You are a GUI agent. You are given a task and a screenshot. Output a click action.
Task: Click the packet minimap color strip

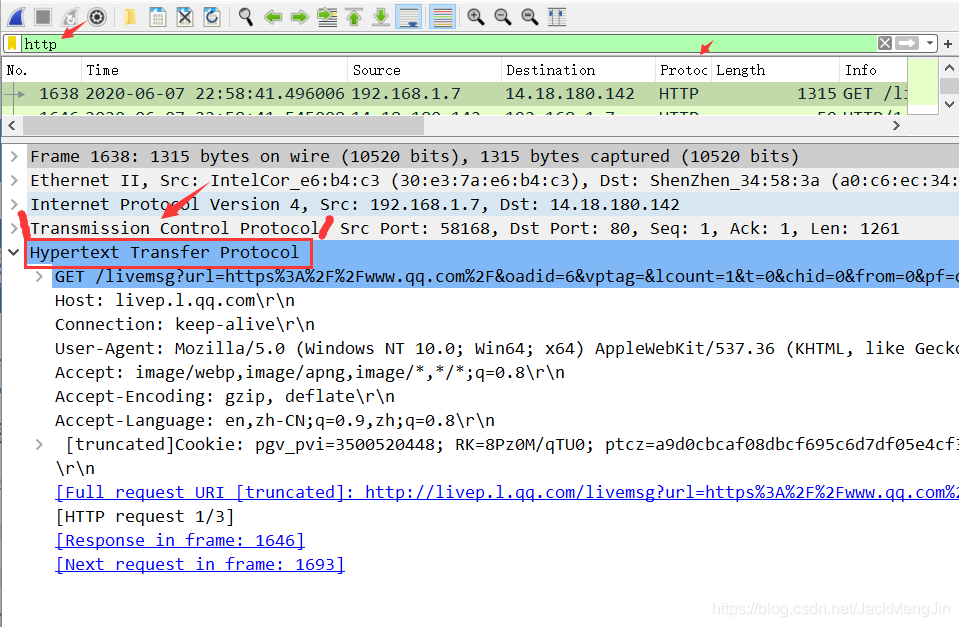pos(923,86)
